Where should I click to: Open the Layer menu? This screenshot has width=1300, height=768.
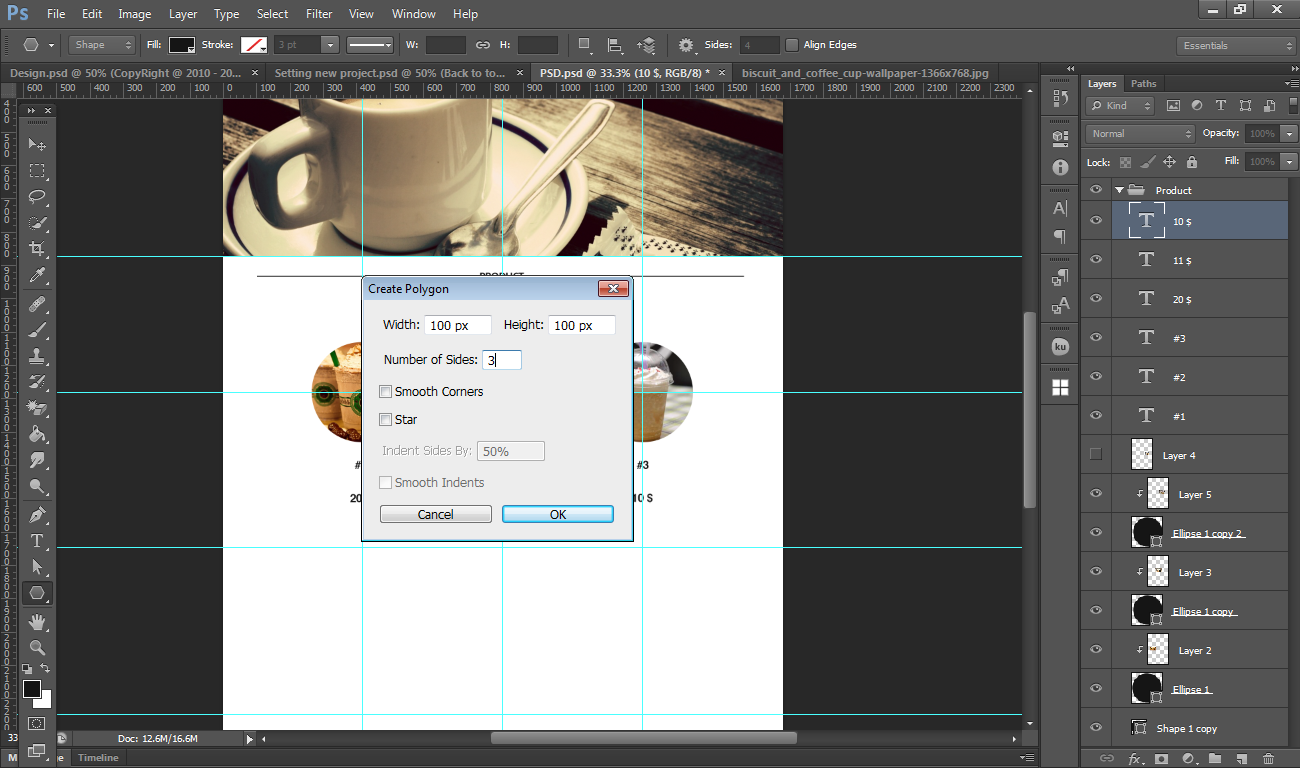tap(183, 14)
